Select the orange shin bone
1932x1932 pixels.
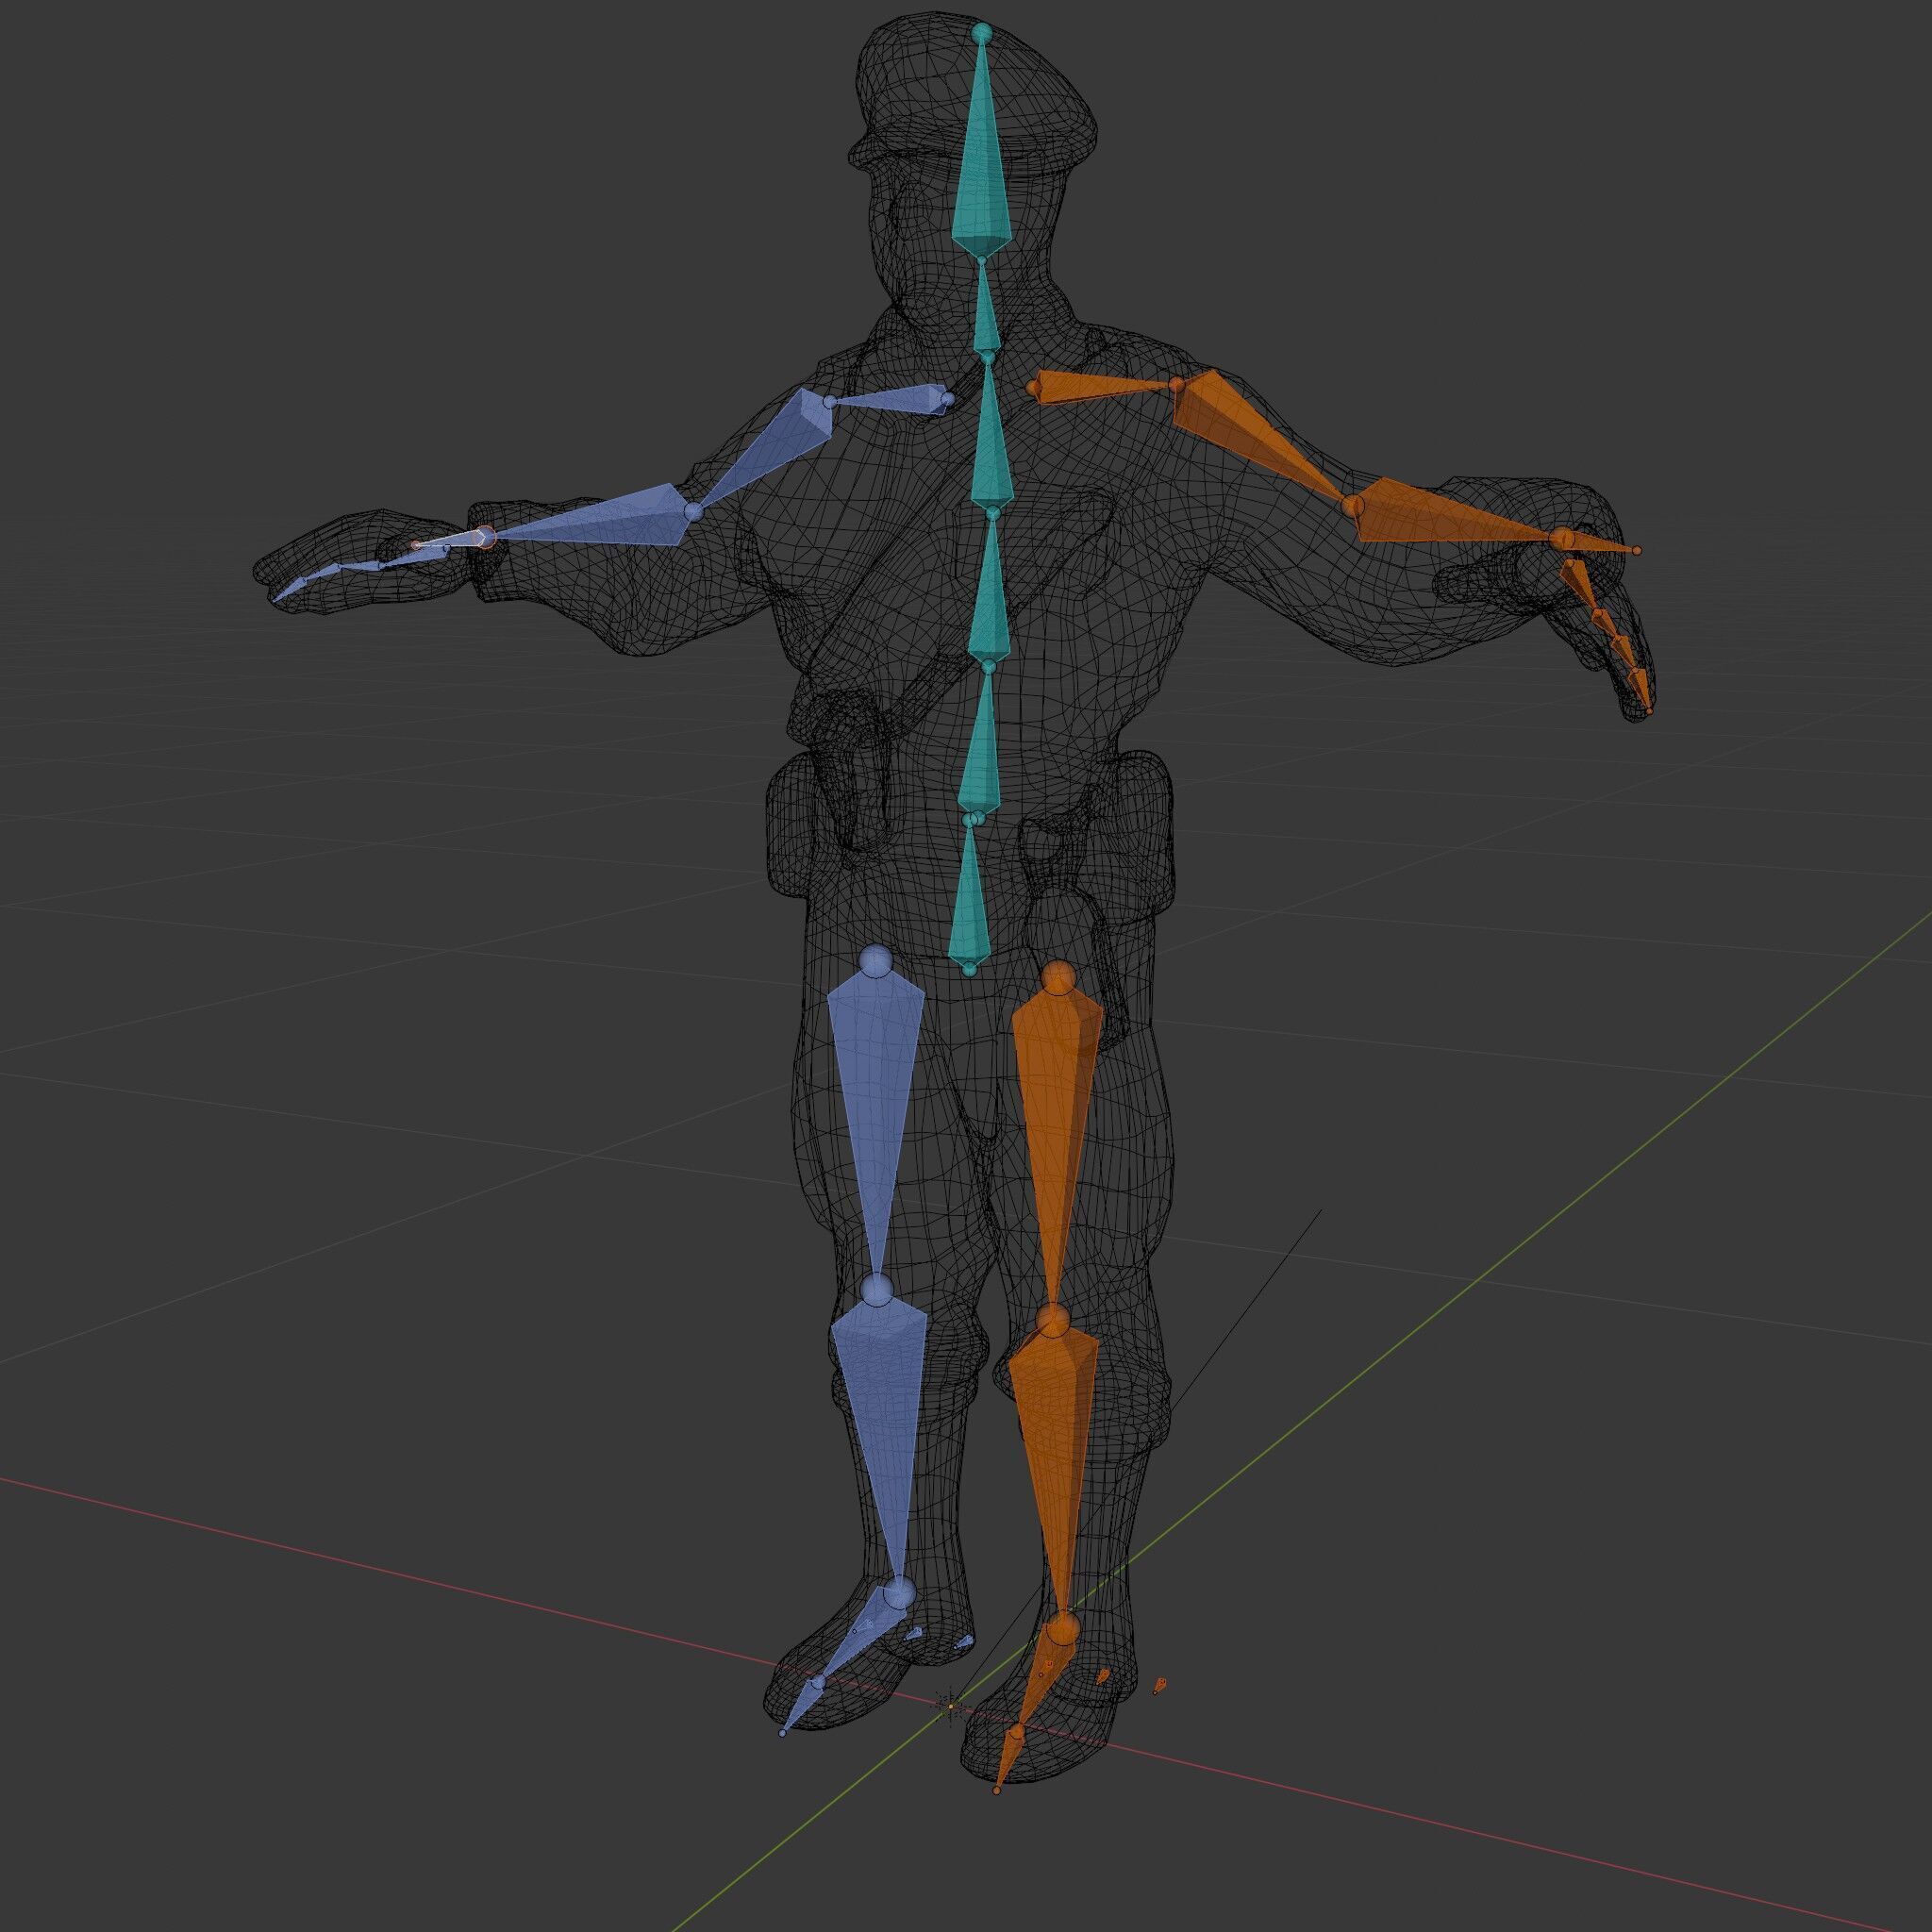point(1055,1450)
